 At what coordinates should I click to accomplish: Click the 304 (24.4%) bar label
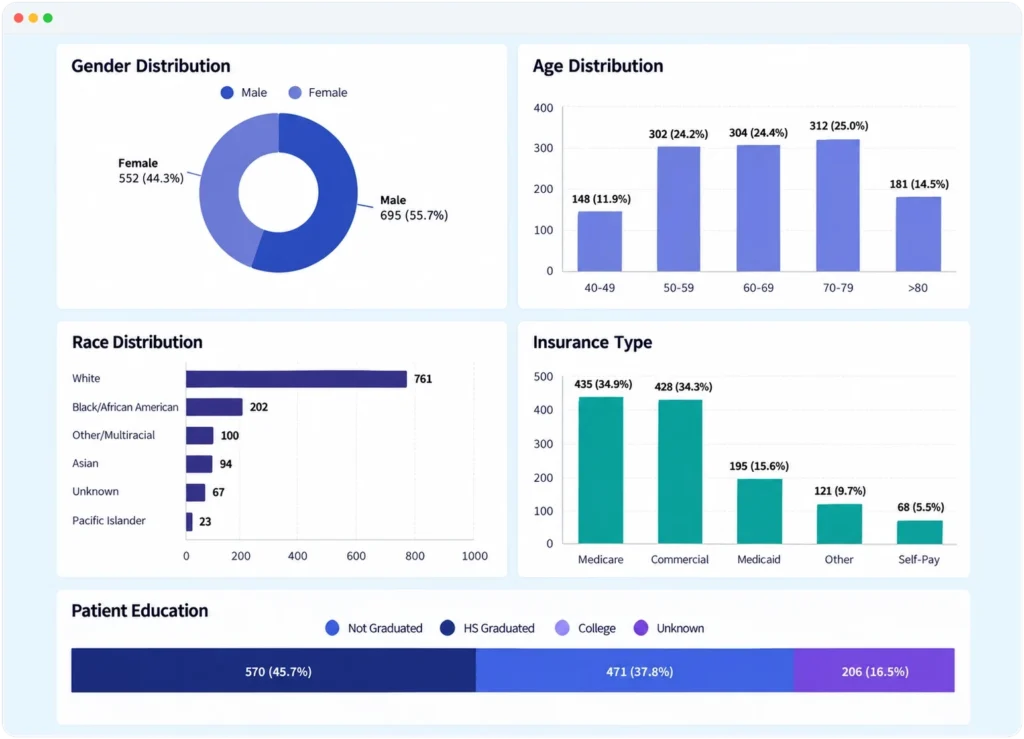pos(758,133)
